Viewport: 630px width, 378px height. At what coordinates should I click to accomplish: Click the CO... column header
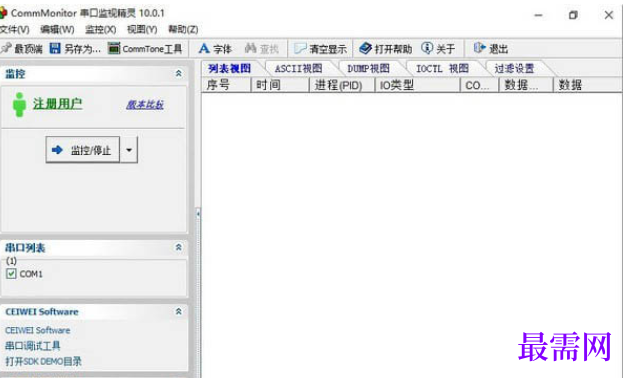click(480, 85)
